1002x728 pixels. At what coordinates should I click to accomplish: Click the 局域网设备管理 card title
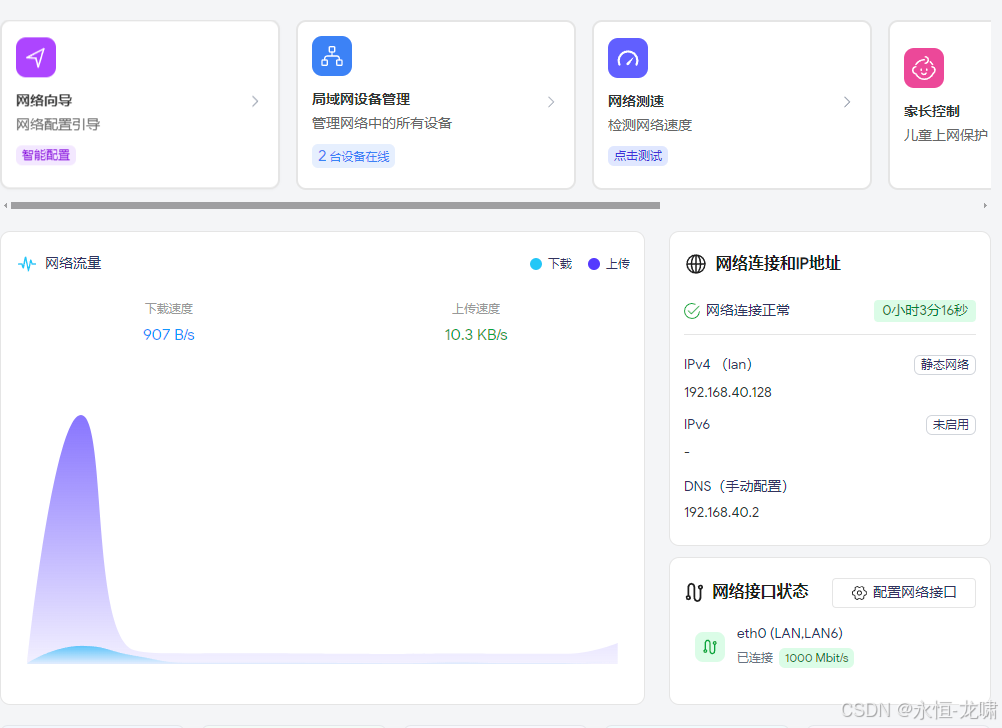[x=361, y=99]
